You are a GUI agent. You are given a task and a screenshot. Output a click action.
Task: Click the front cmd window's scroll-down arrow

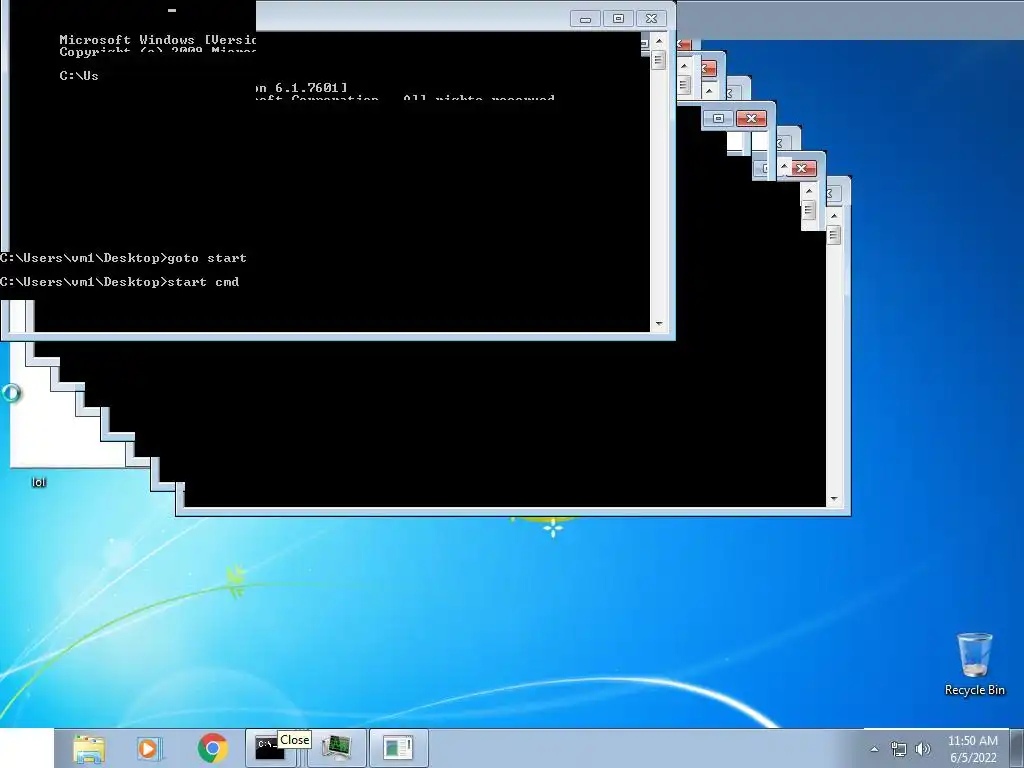click(659, 324)
